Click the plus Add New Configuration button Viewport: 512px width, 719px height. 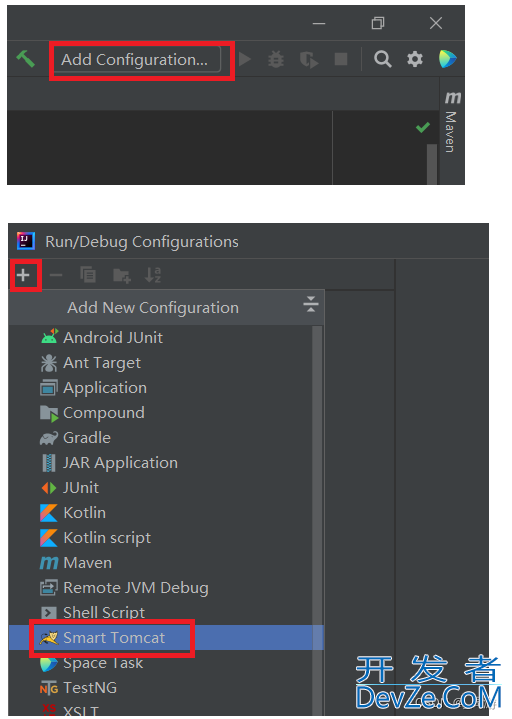pos(23,275)
